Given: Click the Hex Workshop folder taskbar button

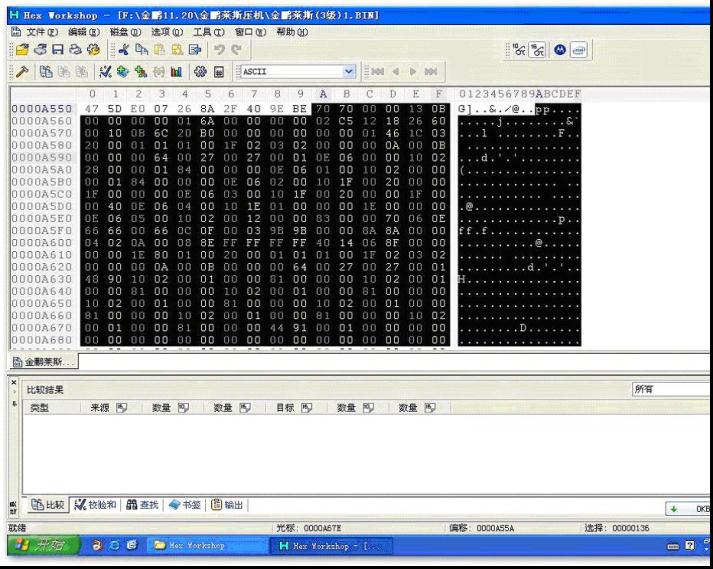Looking at the screenshot, I should coord(207,545).
